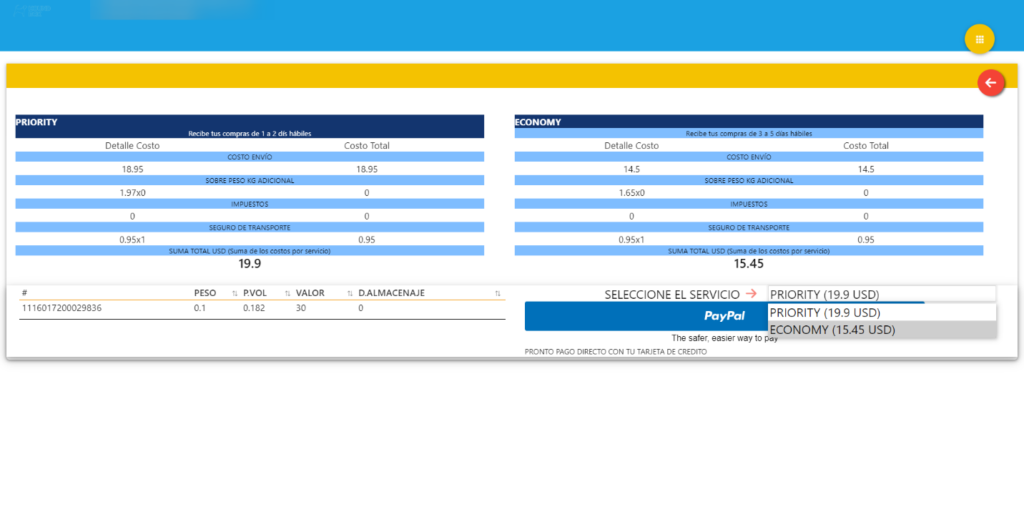Click sort arrows right after VALOR header

pyautogui.click(x=350, y=294)
